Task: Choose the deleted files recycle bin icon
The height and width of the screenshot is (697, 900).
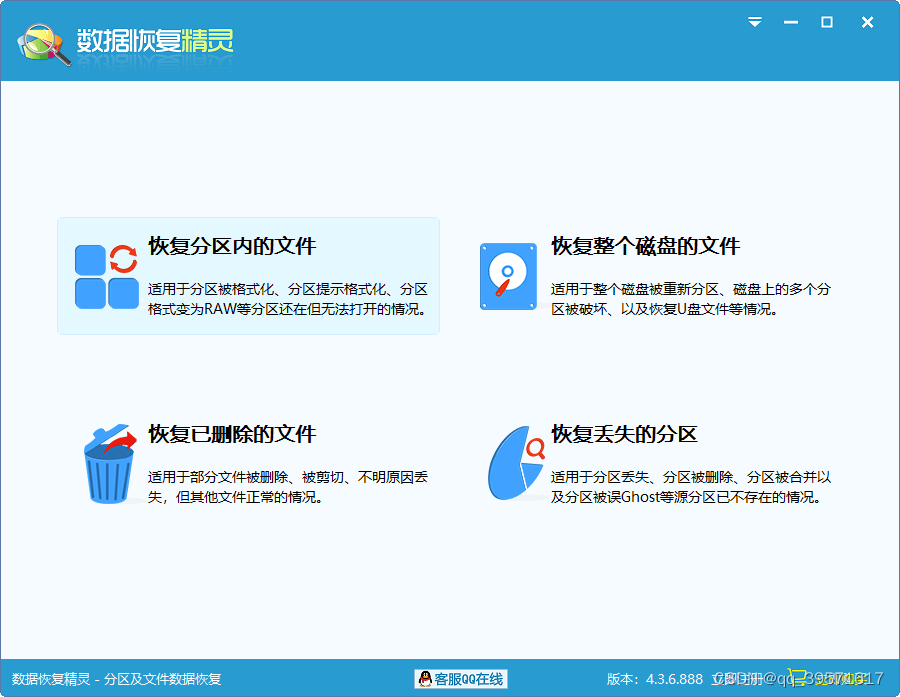Action: coord(110,464)
